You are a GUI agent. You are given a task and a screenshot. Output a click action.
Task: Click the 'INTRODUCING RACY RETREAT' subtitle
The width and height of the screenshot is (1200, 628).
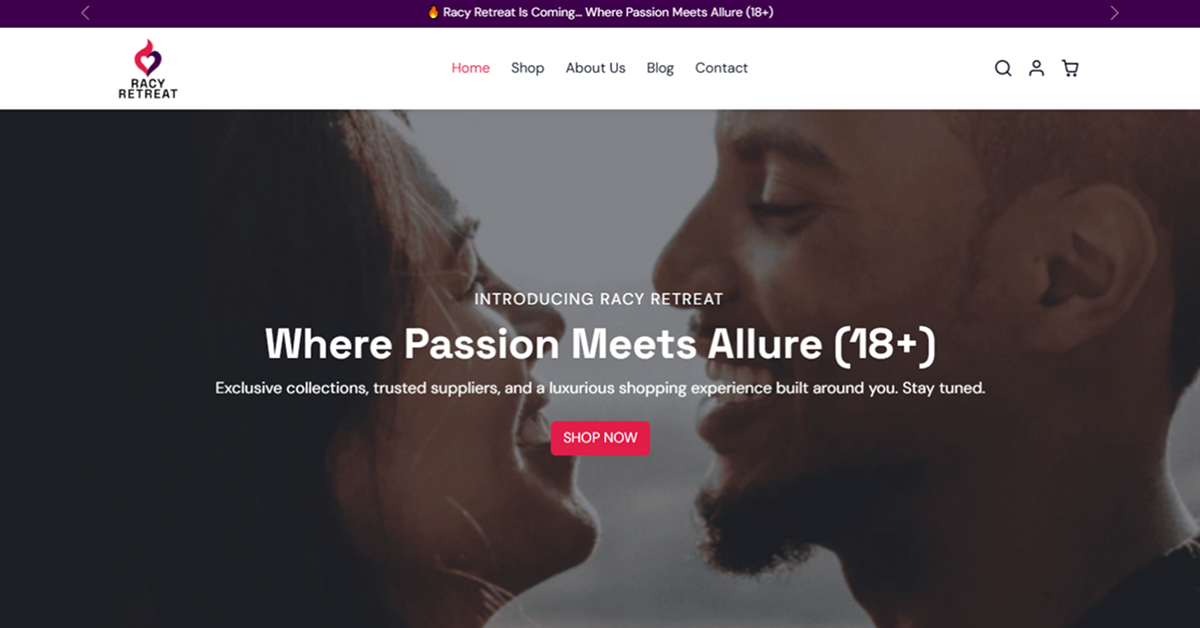pyautogui.click(x=599, y=299)
